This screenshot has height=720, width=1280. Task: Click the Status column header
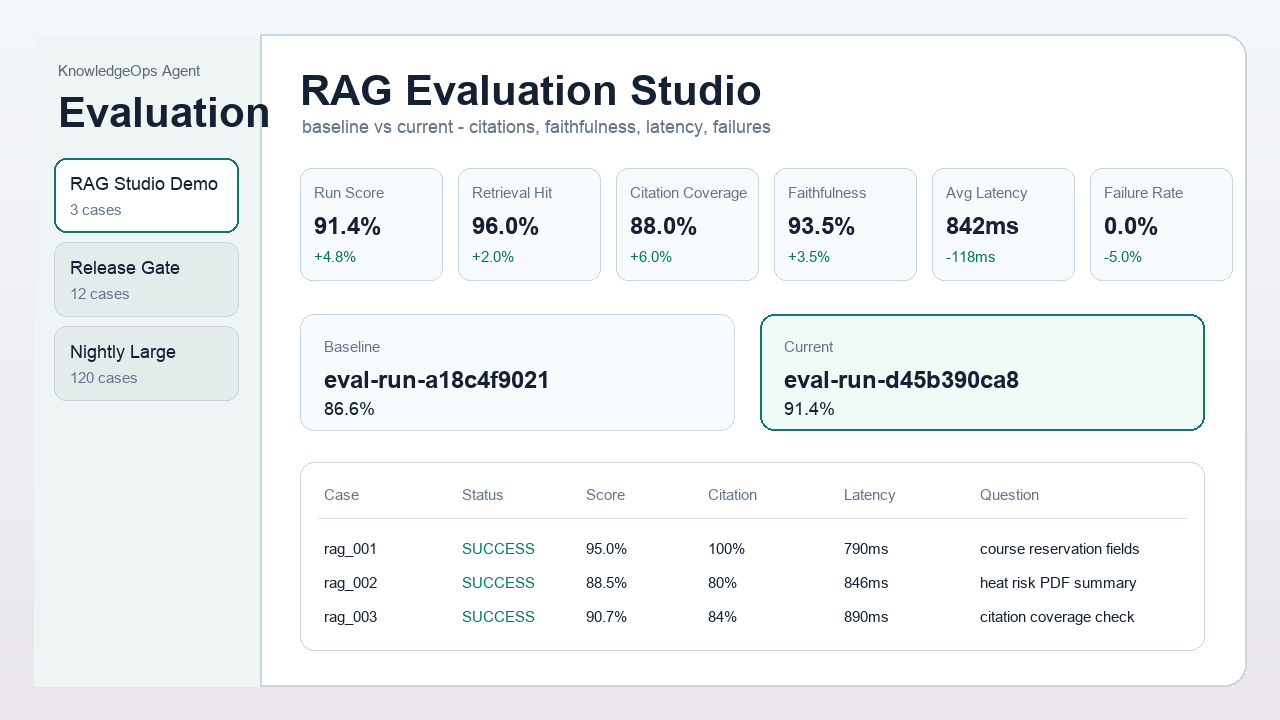click(483, 495)
